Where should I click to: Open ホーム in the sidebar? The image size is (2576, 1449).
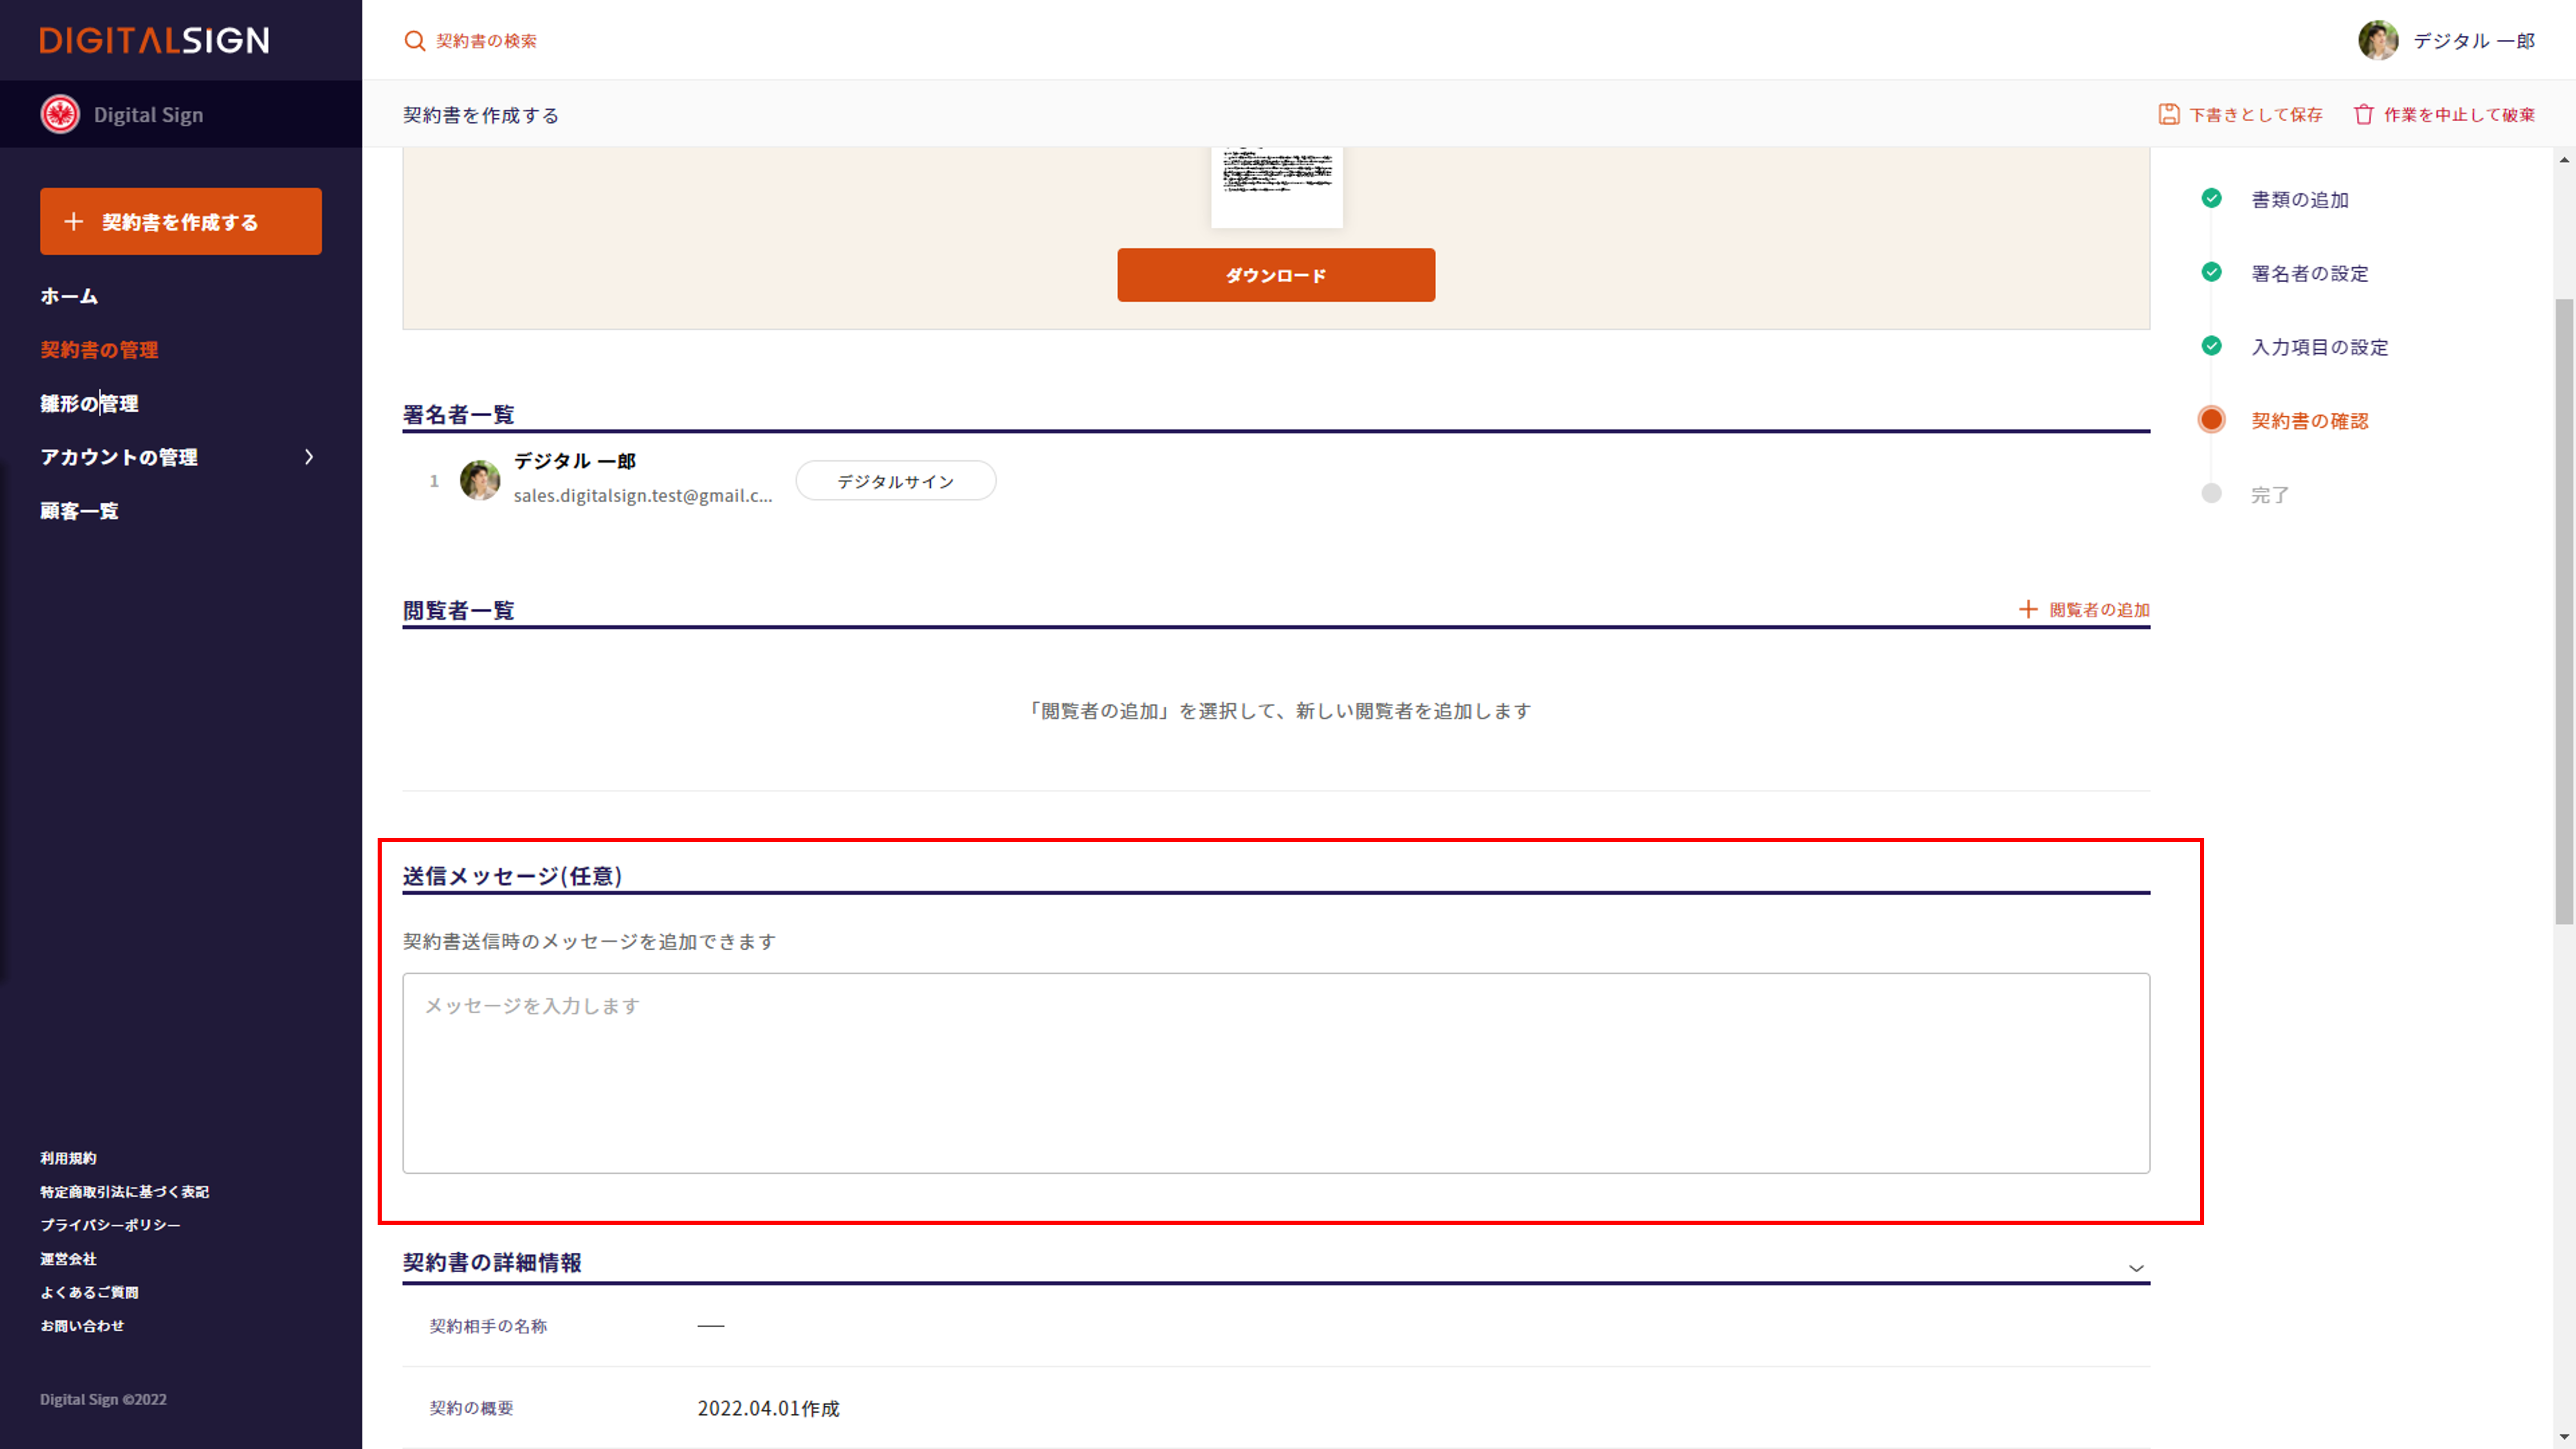coord(69,296)
